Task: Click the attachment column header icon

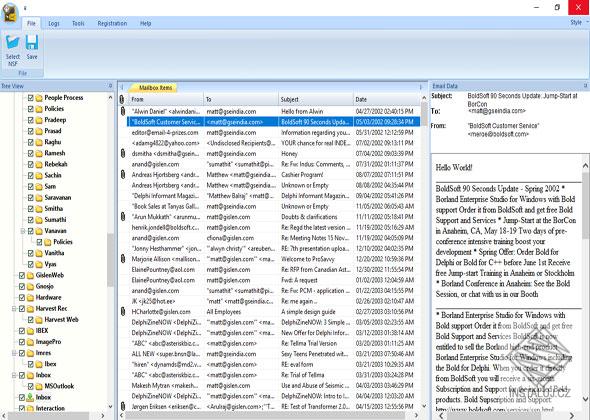Action: click(122, 99)
